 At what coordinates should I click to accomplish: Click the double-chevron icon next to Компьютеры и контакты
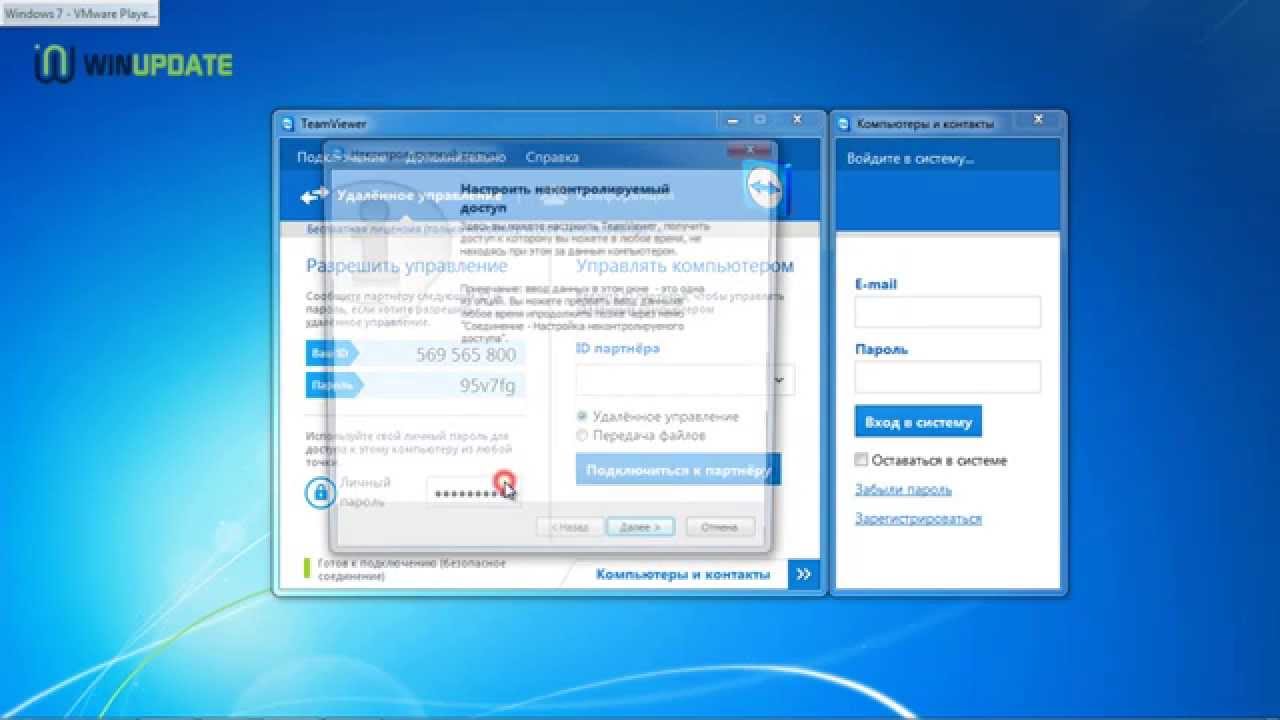[x=803, y=574]
